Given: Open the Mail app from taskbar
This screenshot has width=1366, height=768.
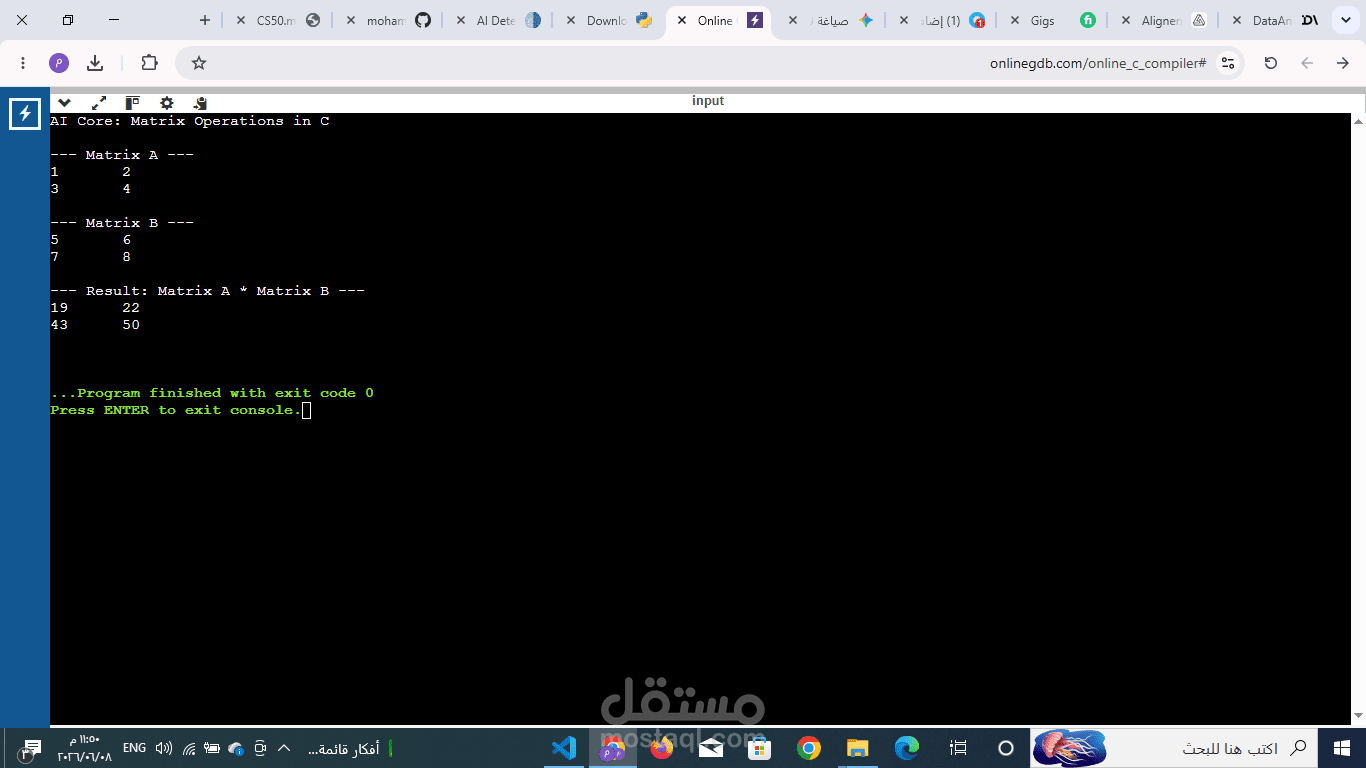Looking at the screenshot, I should click(x=710, y=748).
